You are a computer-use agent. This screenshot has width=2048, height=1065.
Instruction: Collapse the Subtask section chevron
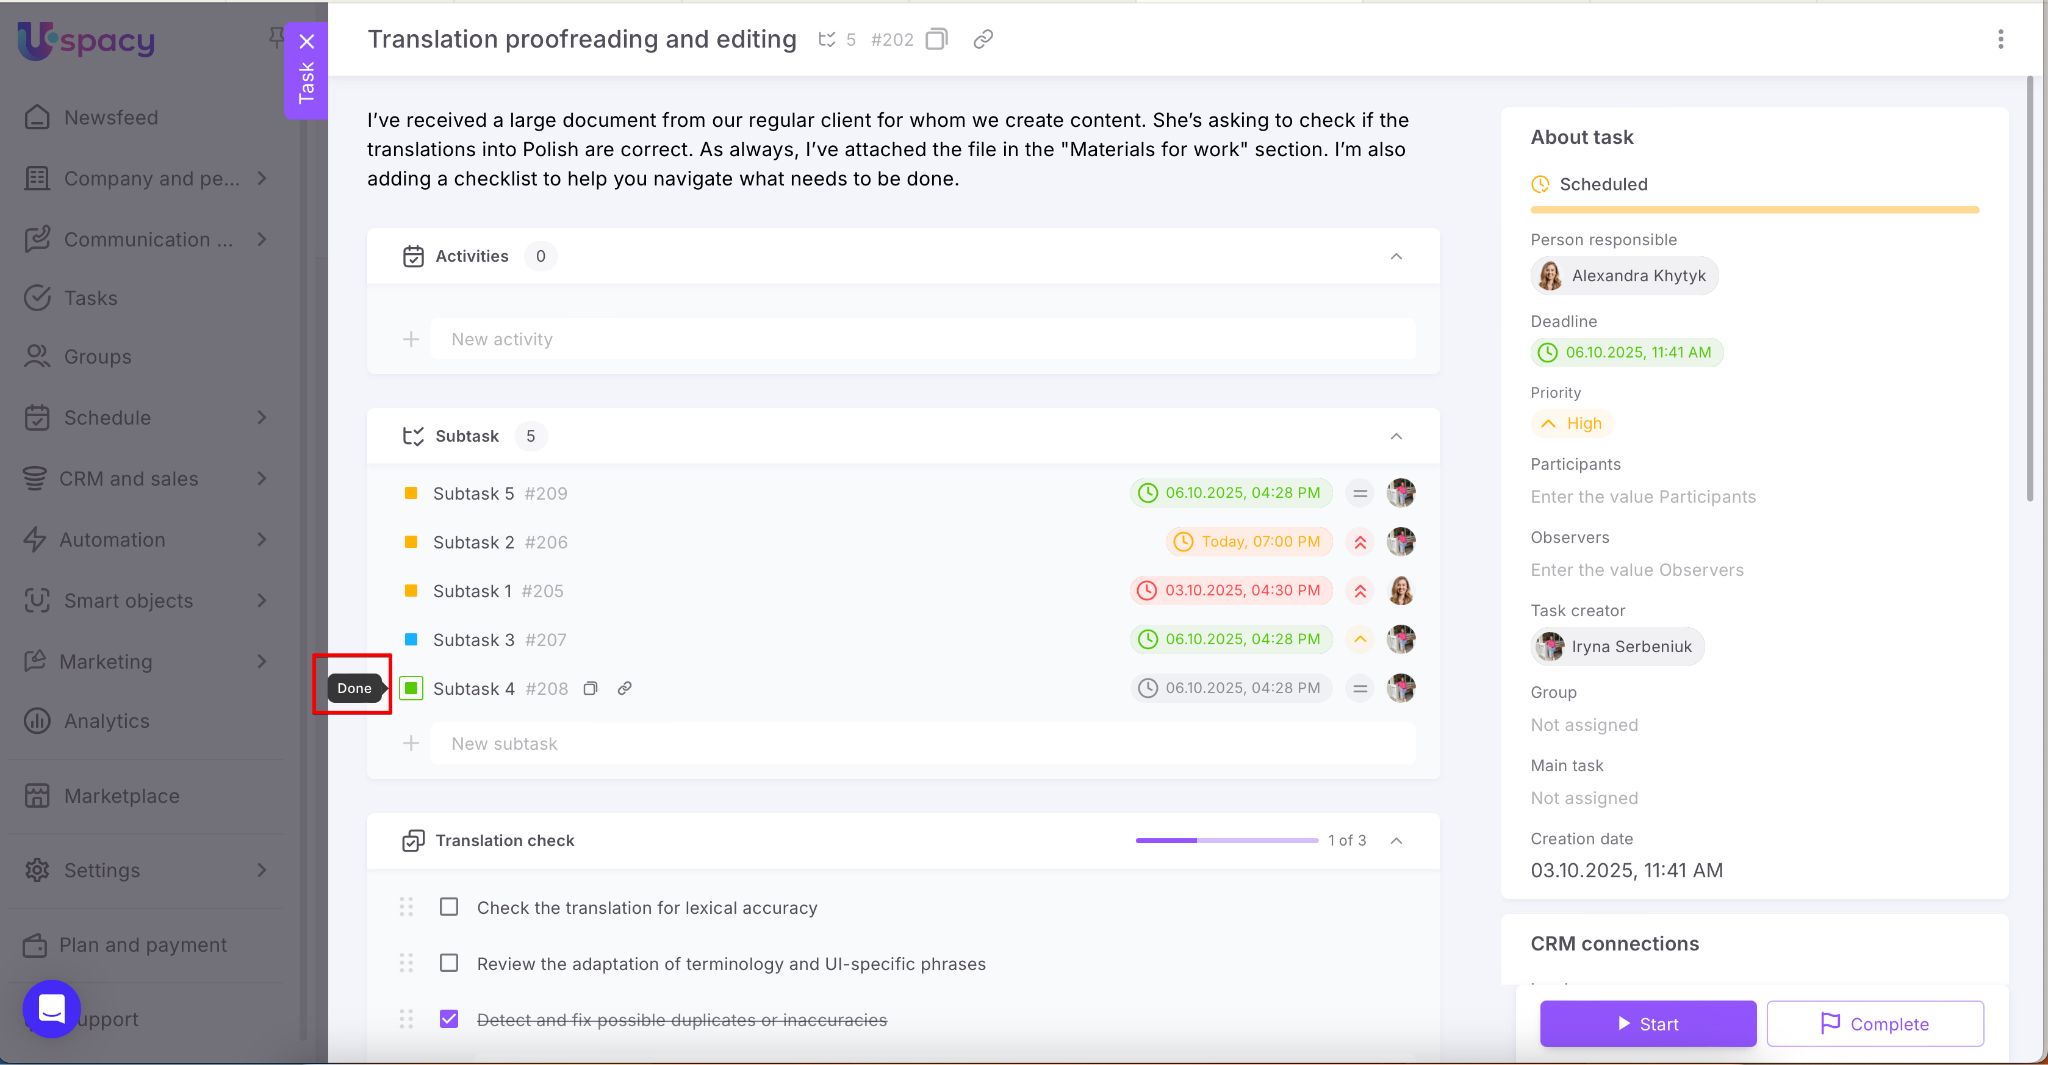click(1396, 436)
